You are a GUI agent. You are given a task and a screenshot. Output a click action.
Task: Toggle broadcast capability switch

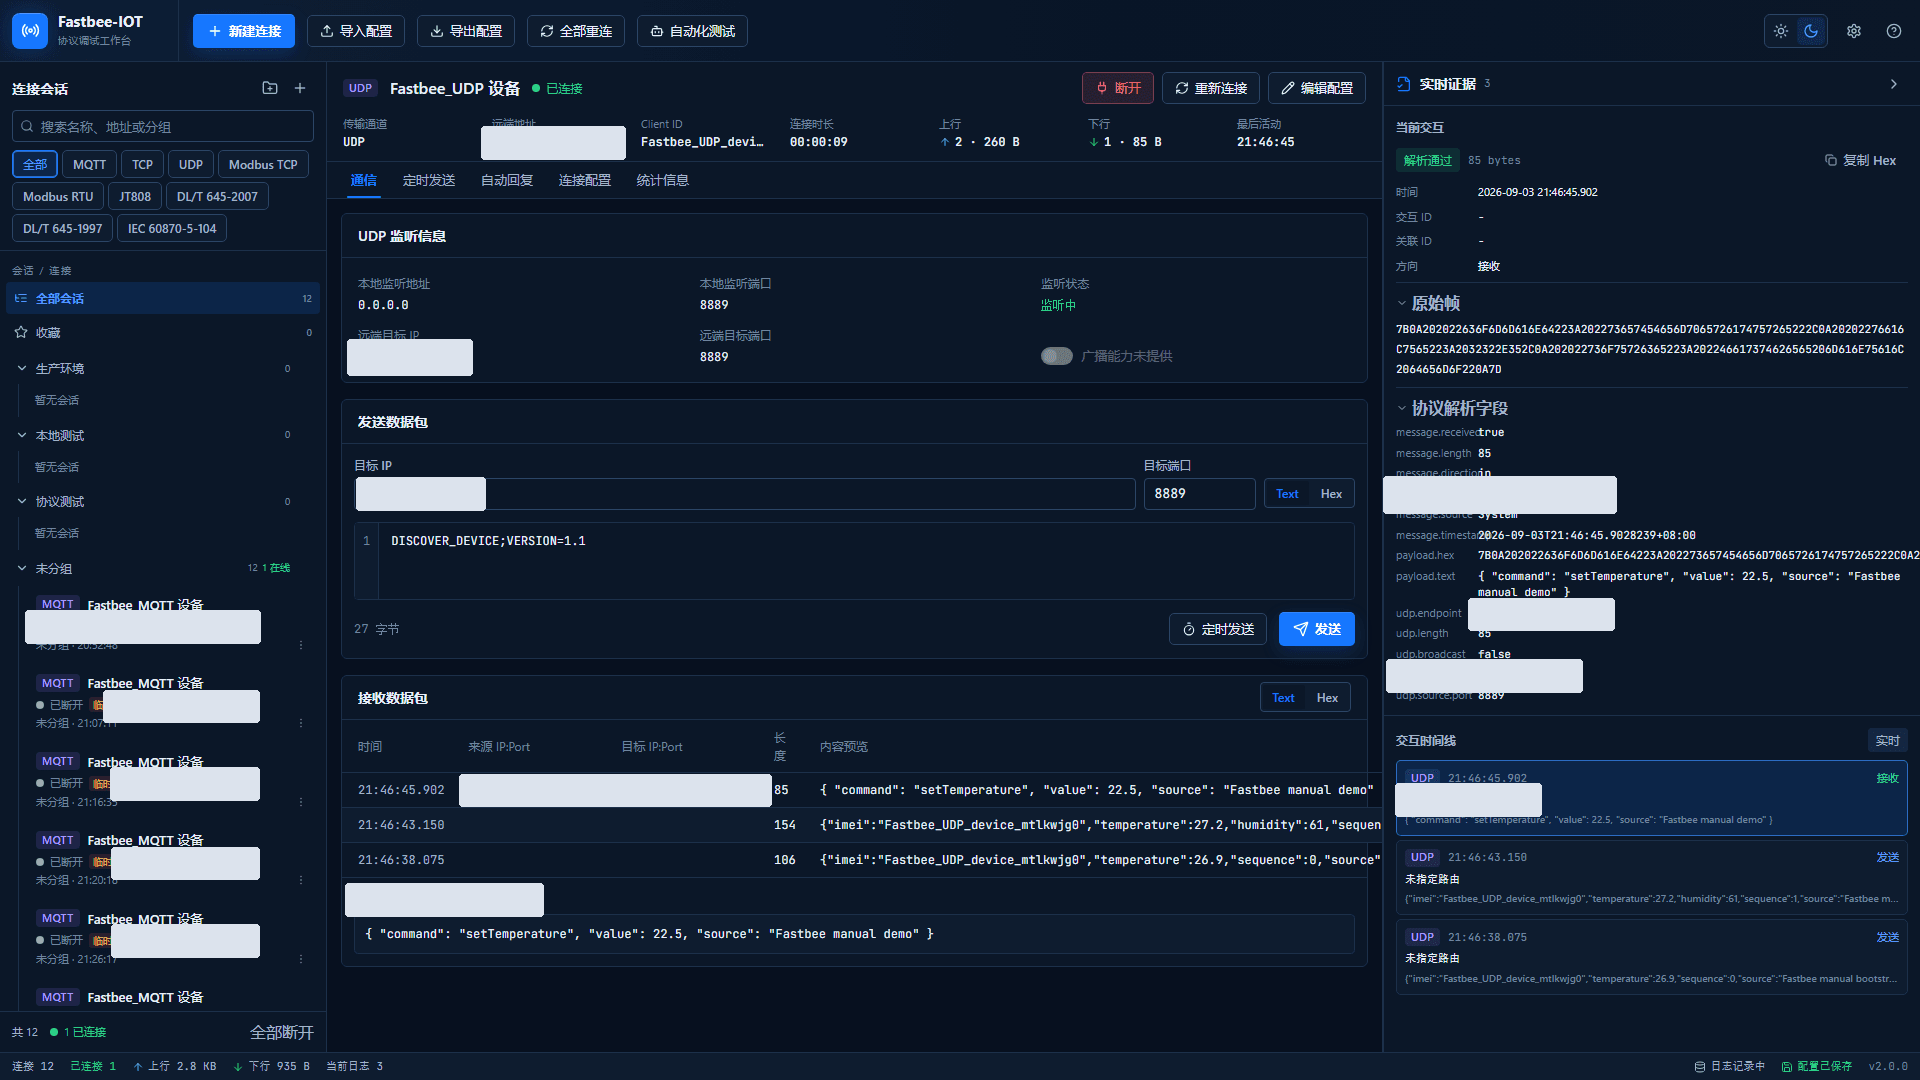point(1056,356)
